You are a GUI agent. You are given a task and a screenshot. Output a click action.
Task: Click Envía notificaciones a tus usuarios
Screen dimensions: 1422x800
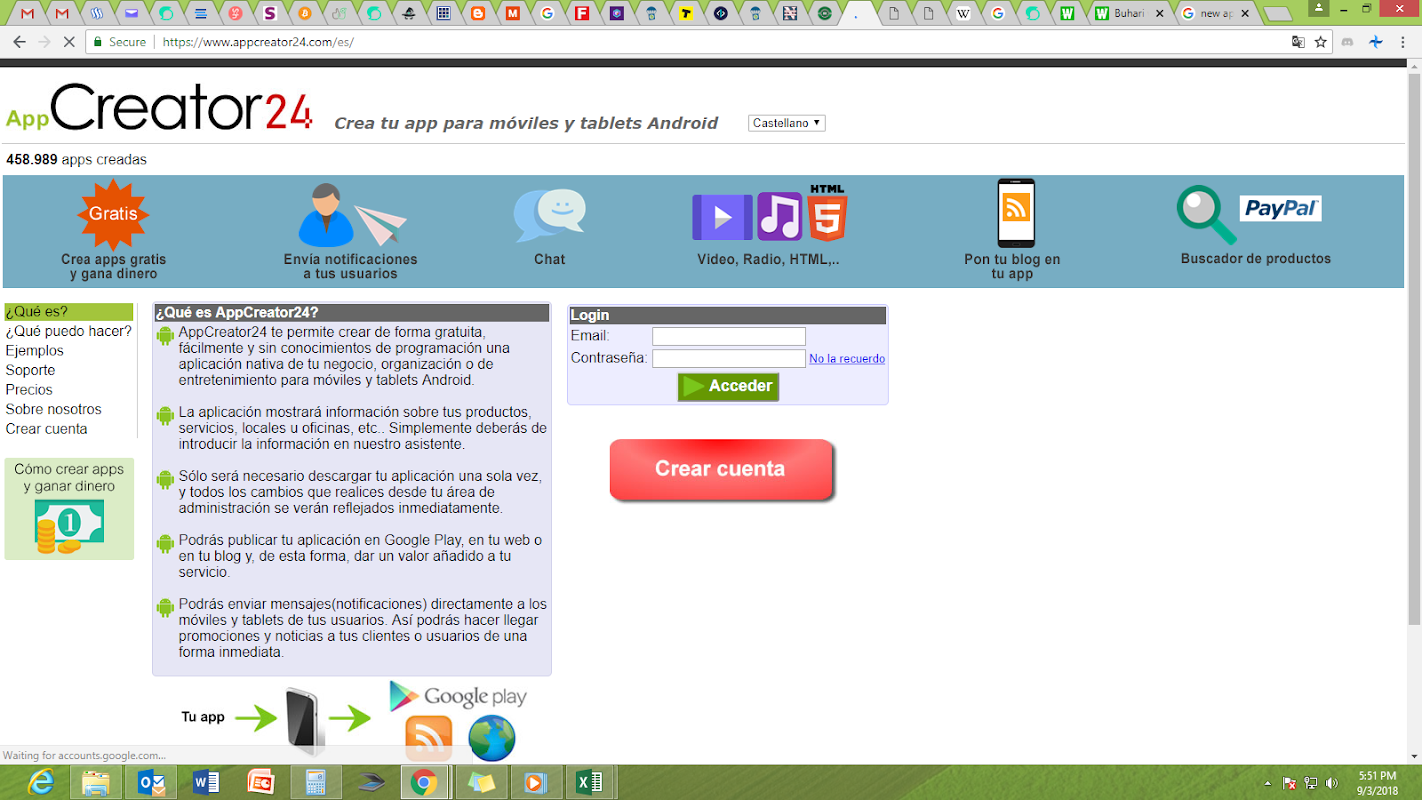[x=351, y=267]
